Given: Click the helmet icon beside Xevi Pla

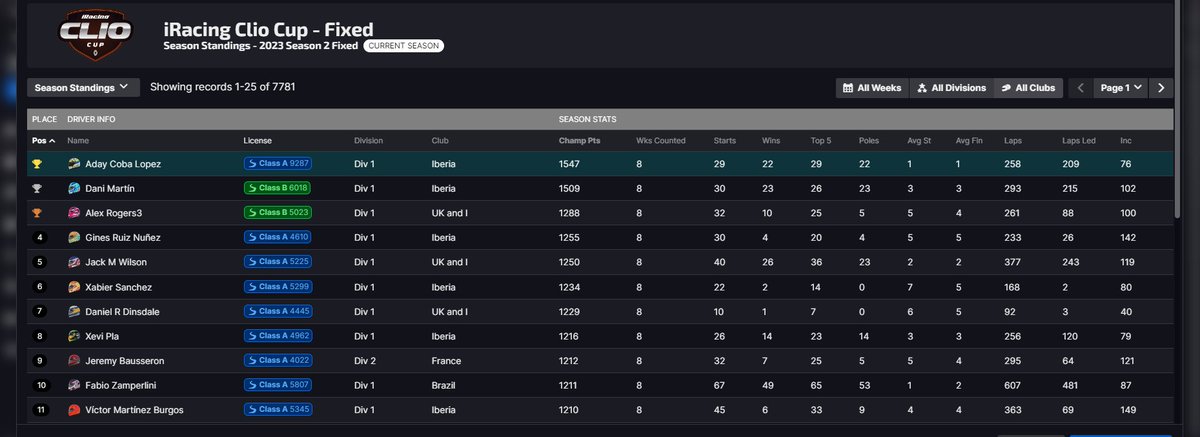Looking at the screenshot, I should (x=74, y=336).
